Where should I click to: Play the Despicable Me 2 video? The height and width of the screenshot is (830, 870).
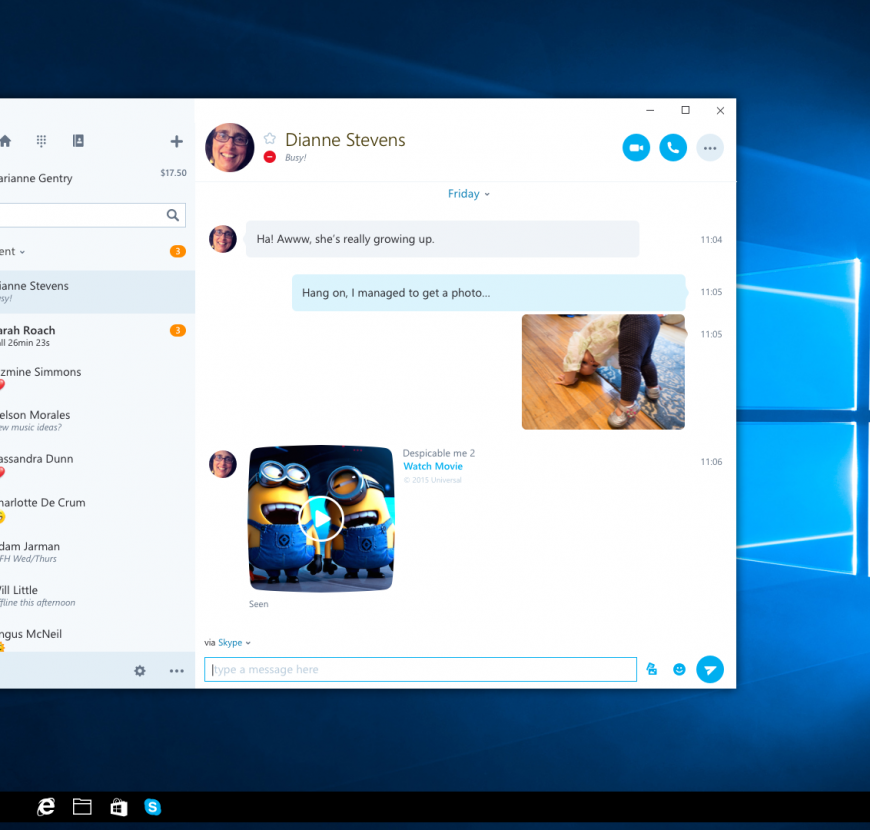click(x=321, y=519)
